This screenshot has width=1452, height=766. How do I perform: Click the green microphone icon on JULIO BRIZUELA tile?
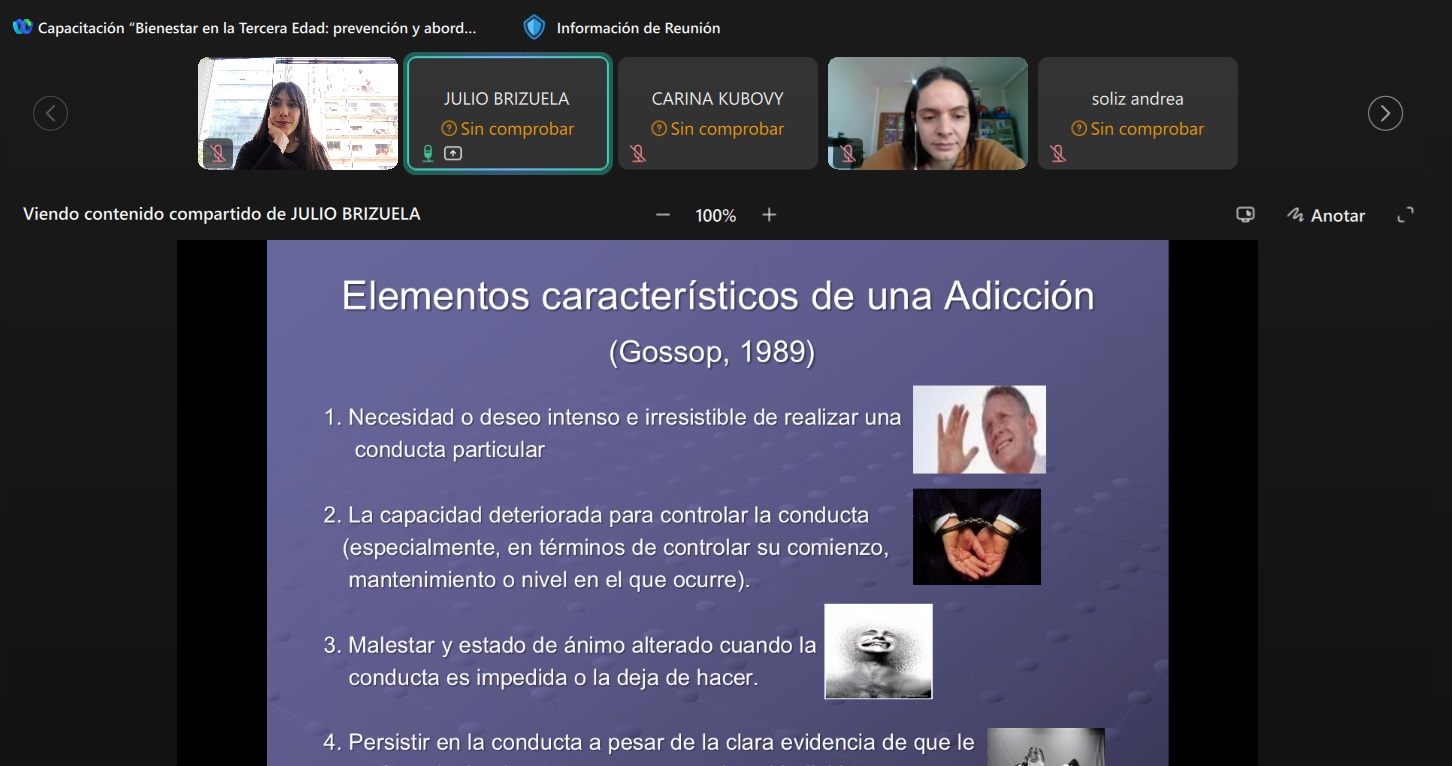pyautogui.click(x=428, y=154)
